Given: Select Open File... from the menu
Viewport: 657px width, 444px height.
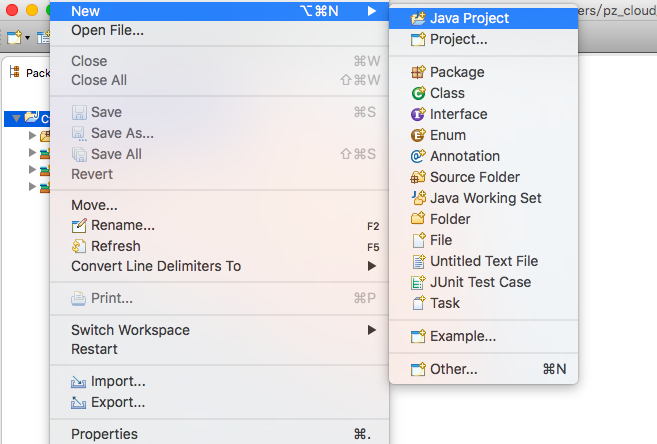Looking at the screenshot, I should point(107,30).
